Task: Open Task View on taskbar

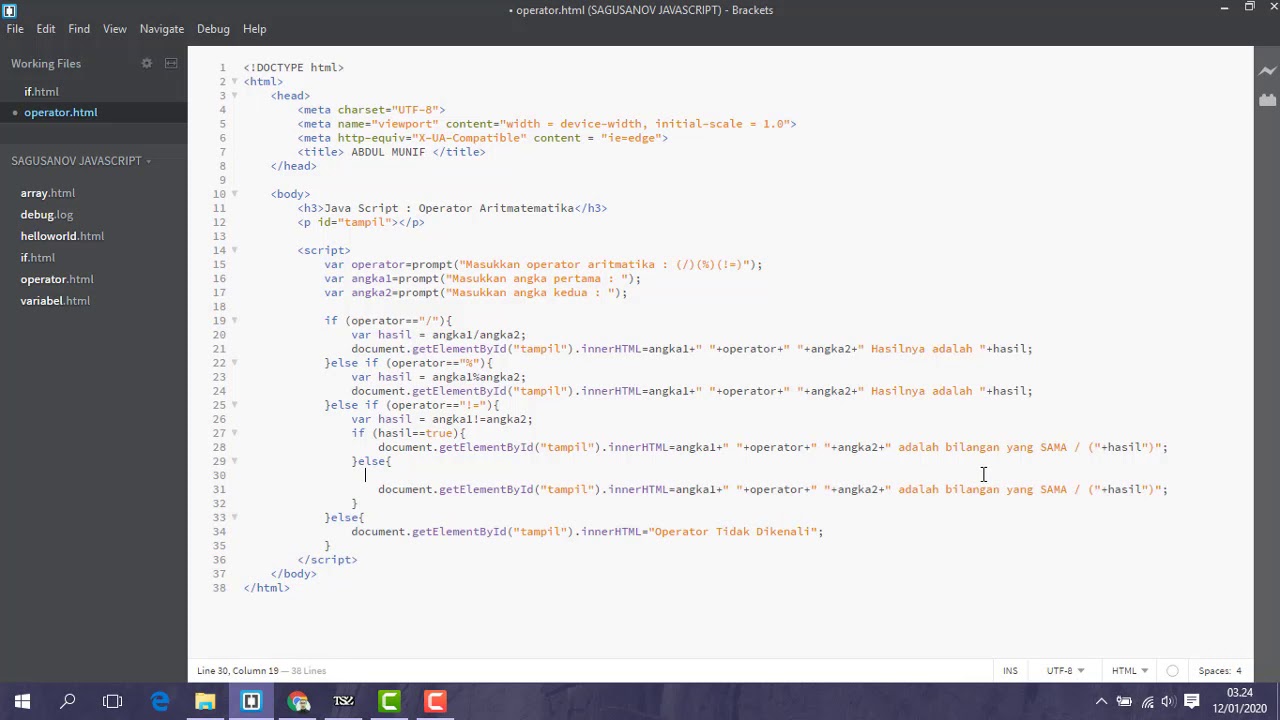Action: click(113, 702)
